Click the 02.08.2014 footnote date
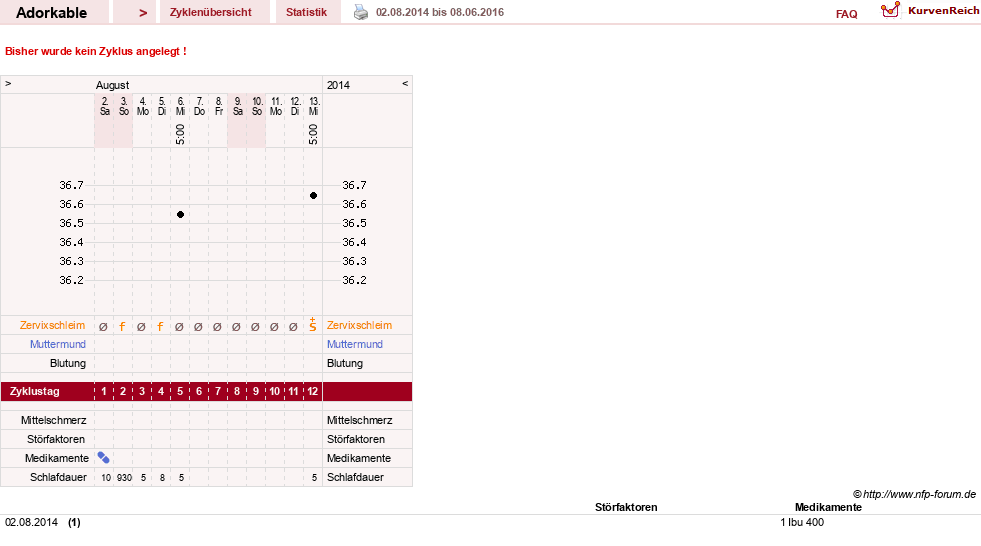The height and width of the screenshot is (546, 981). tap(31, 522)
